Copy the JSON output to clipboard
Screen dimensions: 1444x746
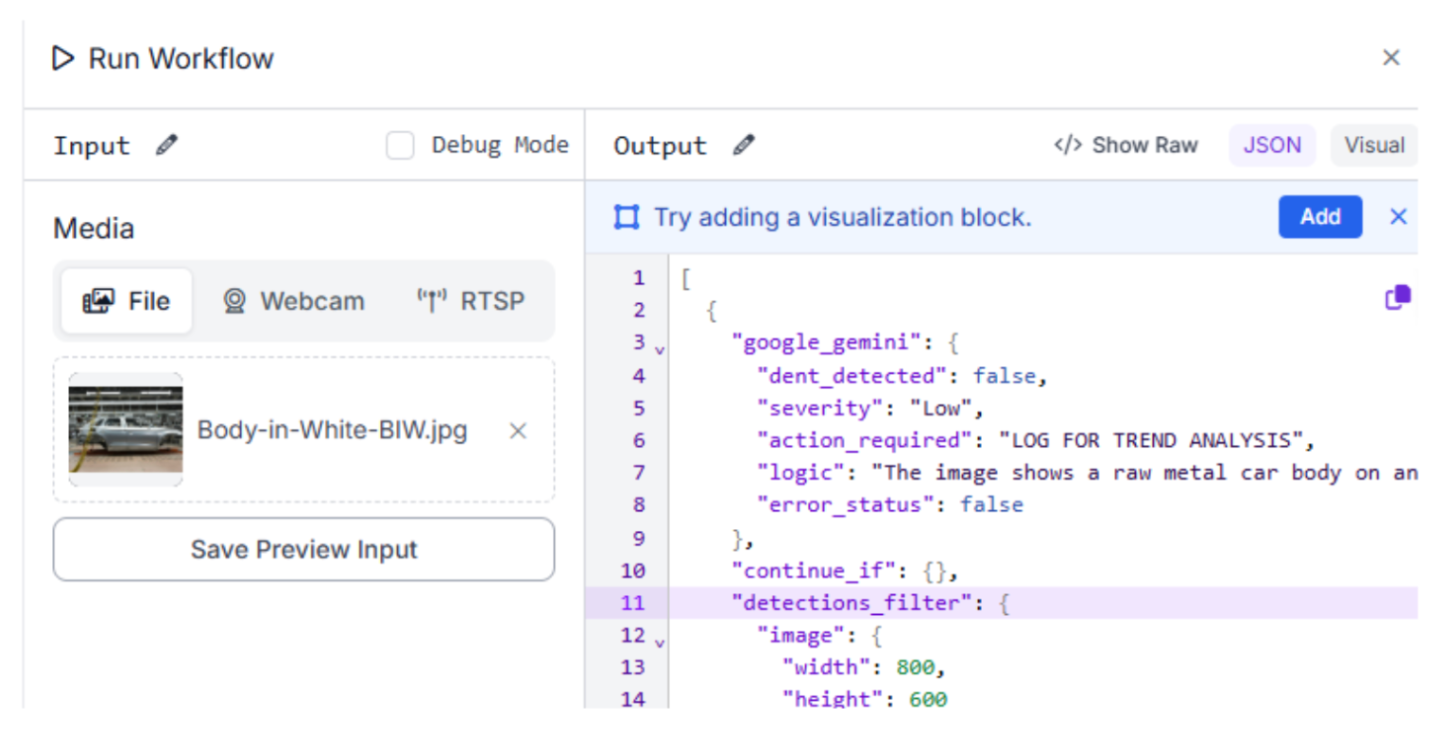pyautogui.click(x=1397, y=298)
